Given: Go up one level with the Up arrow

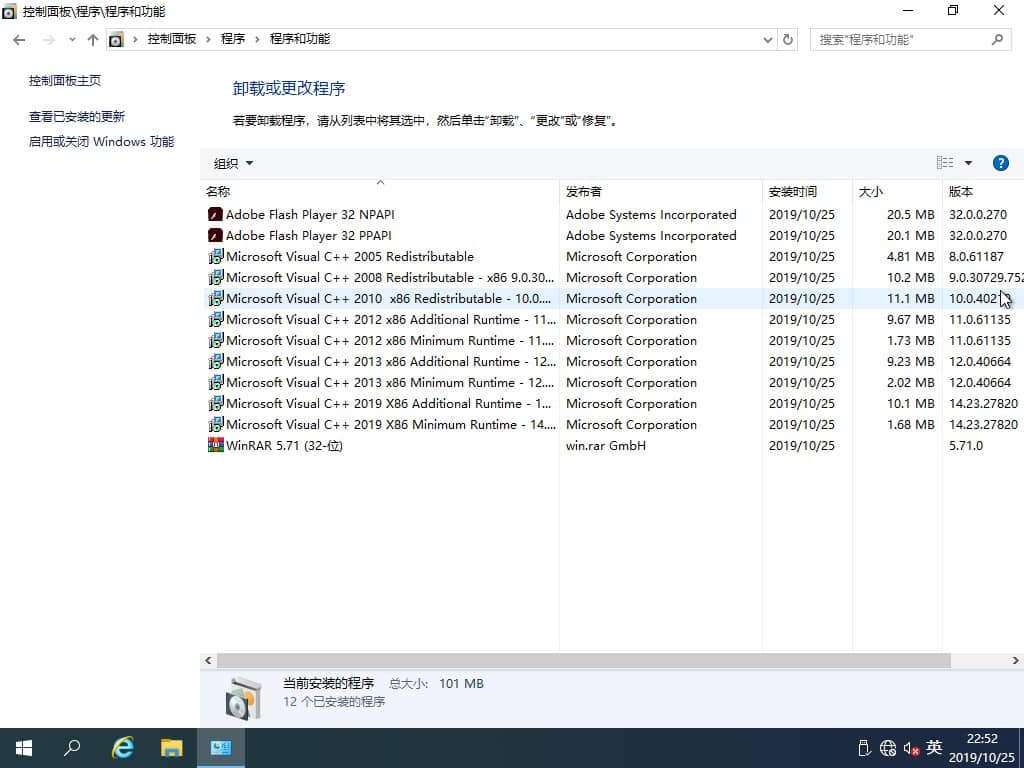Looking at the screenshot, I should 93,40.
